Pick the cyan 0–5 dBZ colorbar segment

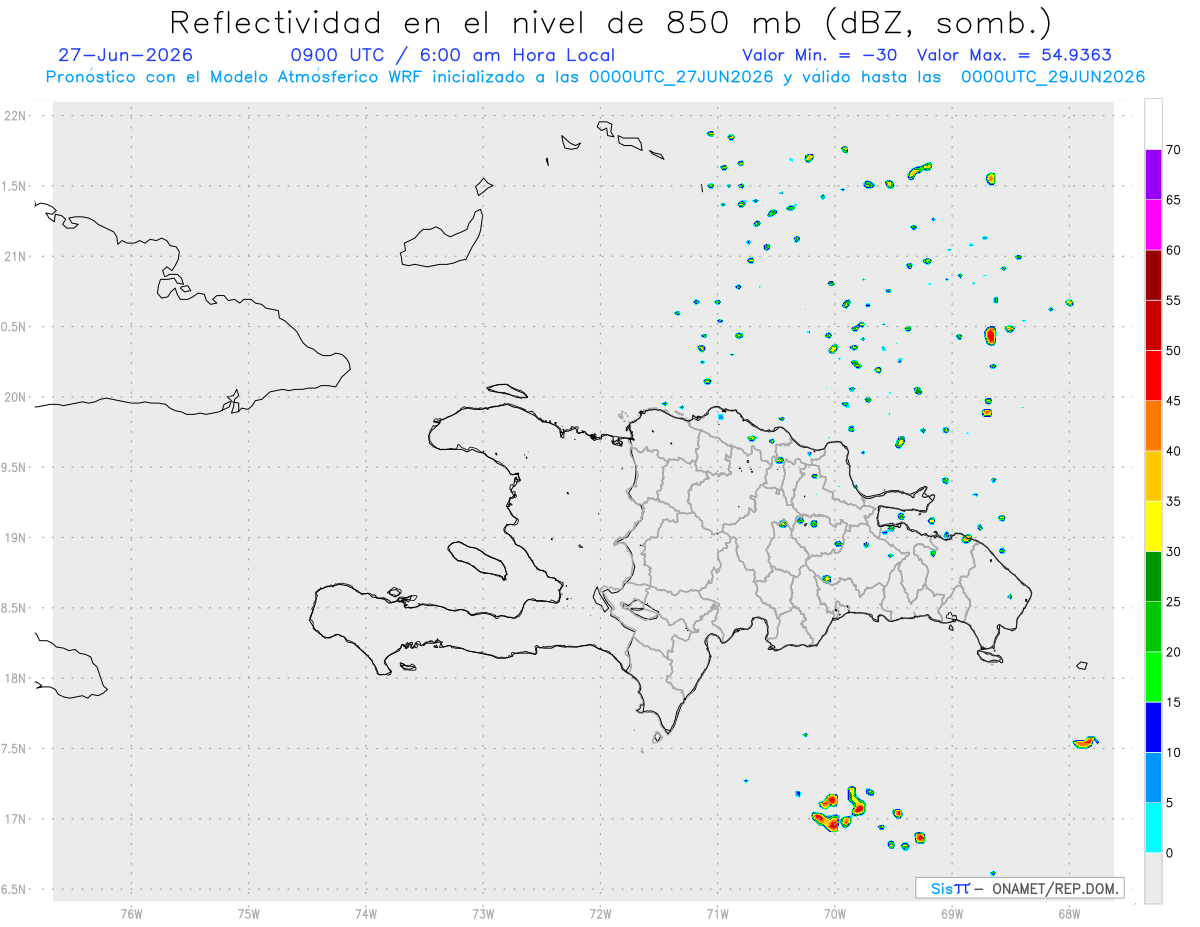1153,828
